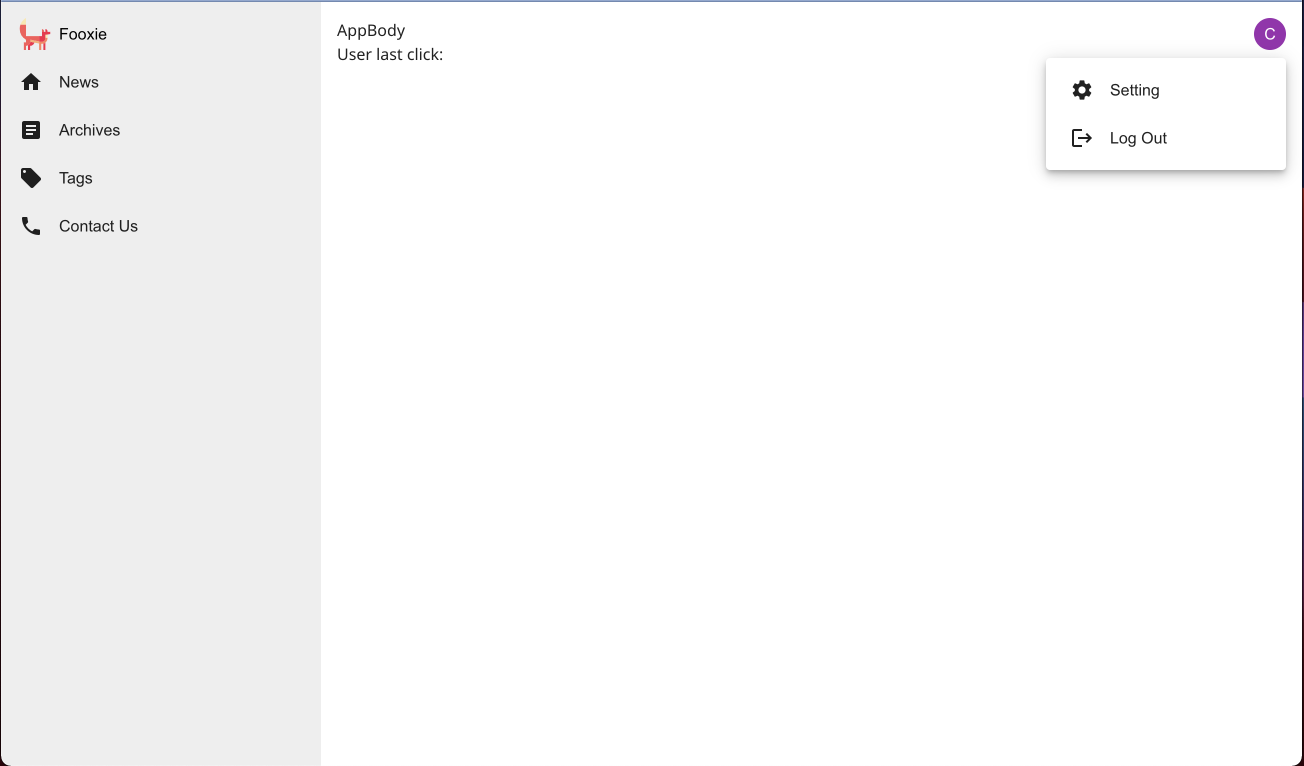Click the gear icon beside Setting
The image size is (1304, 766).
click(1082, 90)
